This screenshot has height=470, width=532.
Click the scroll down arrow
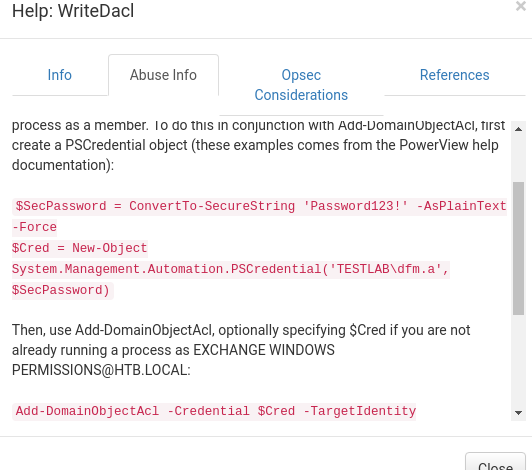point(518,413)
